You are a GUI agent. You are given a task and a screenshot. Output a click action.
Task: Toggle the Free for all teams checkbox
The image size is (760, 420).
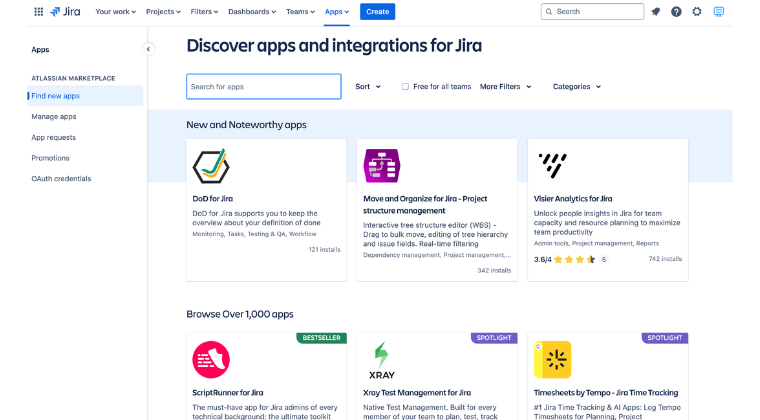pyautogui.click(x=405, y=87)
